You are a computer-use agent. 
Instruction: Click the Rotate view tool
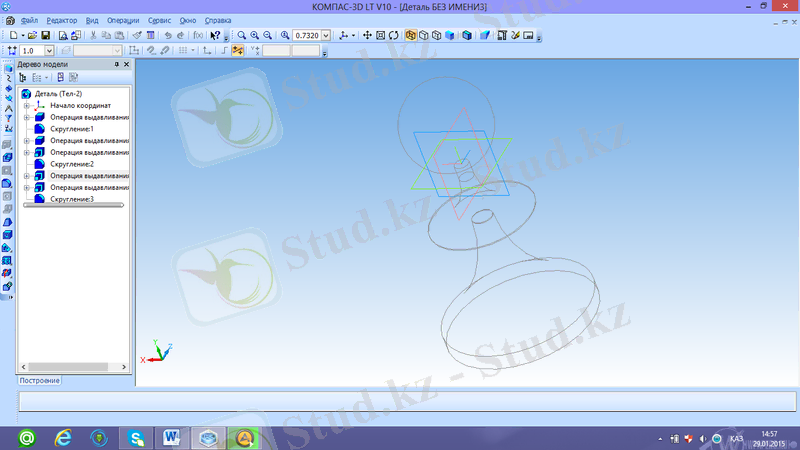point(393,35)
